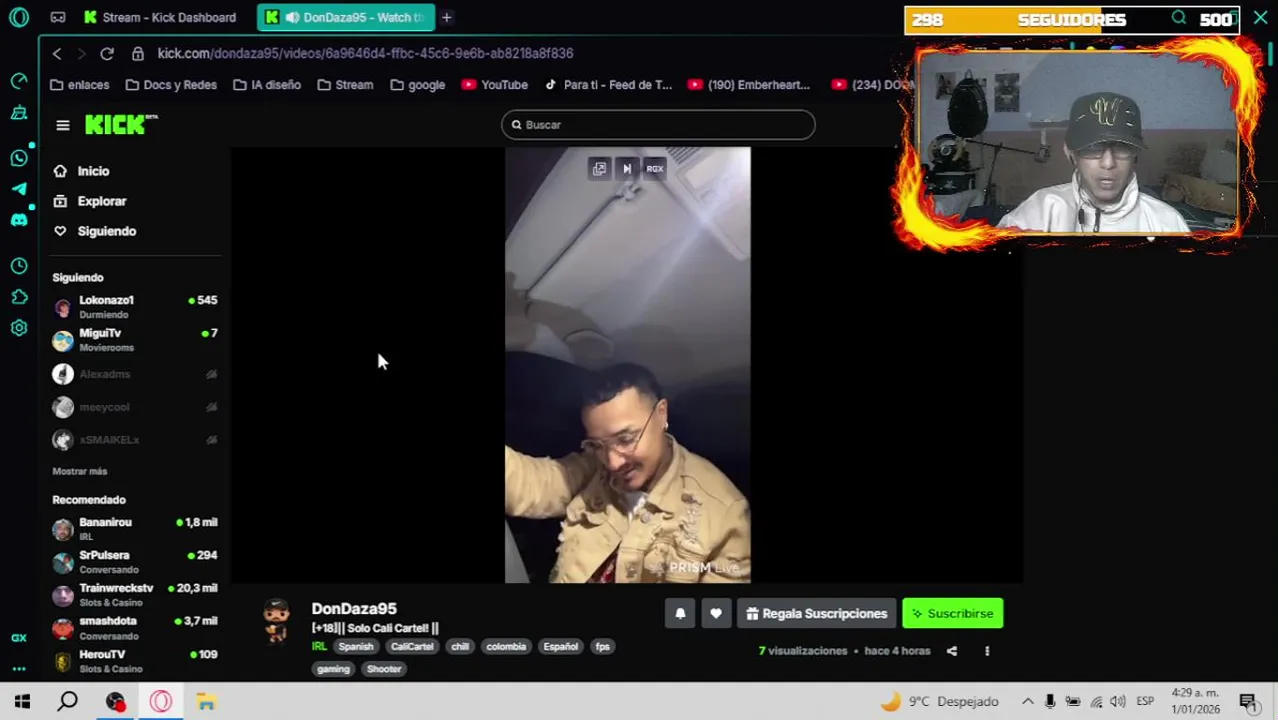Open MiguiTv channel in following list
This screenshot has width=1278, height=720.
click(x=135, y=340)
